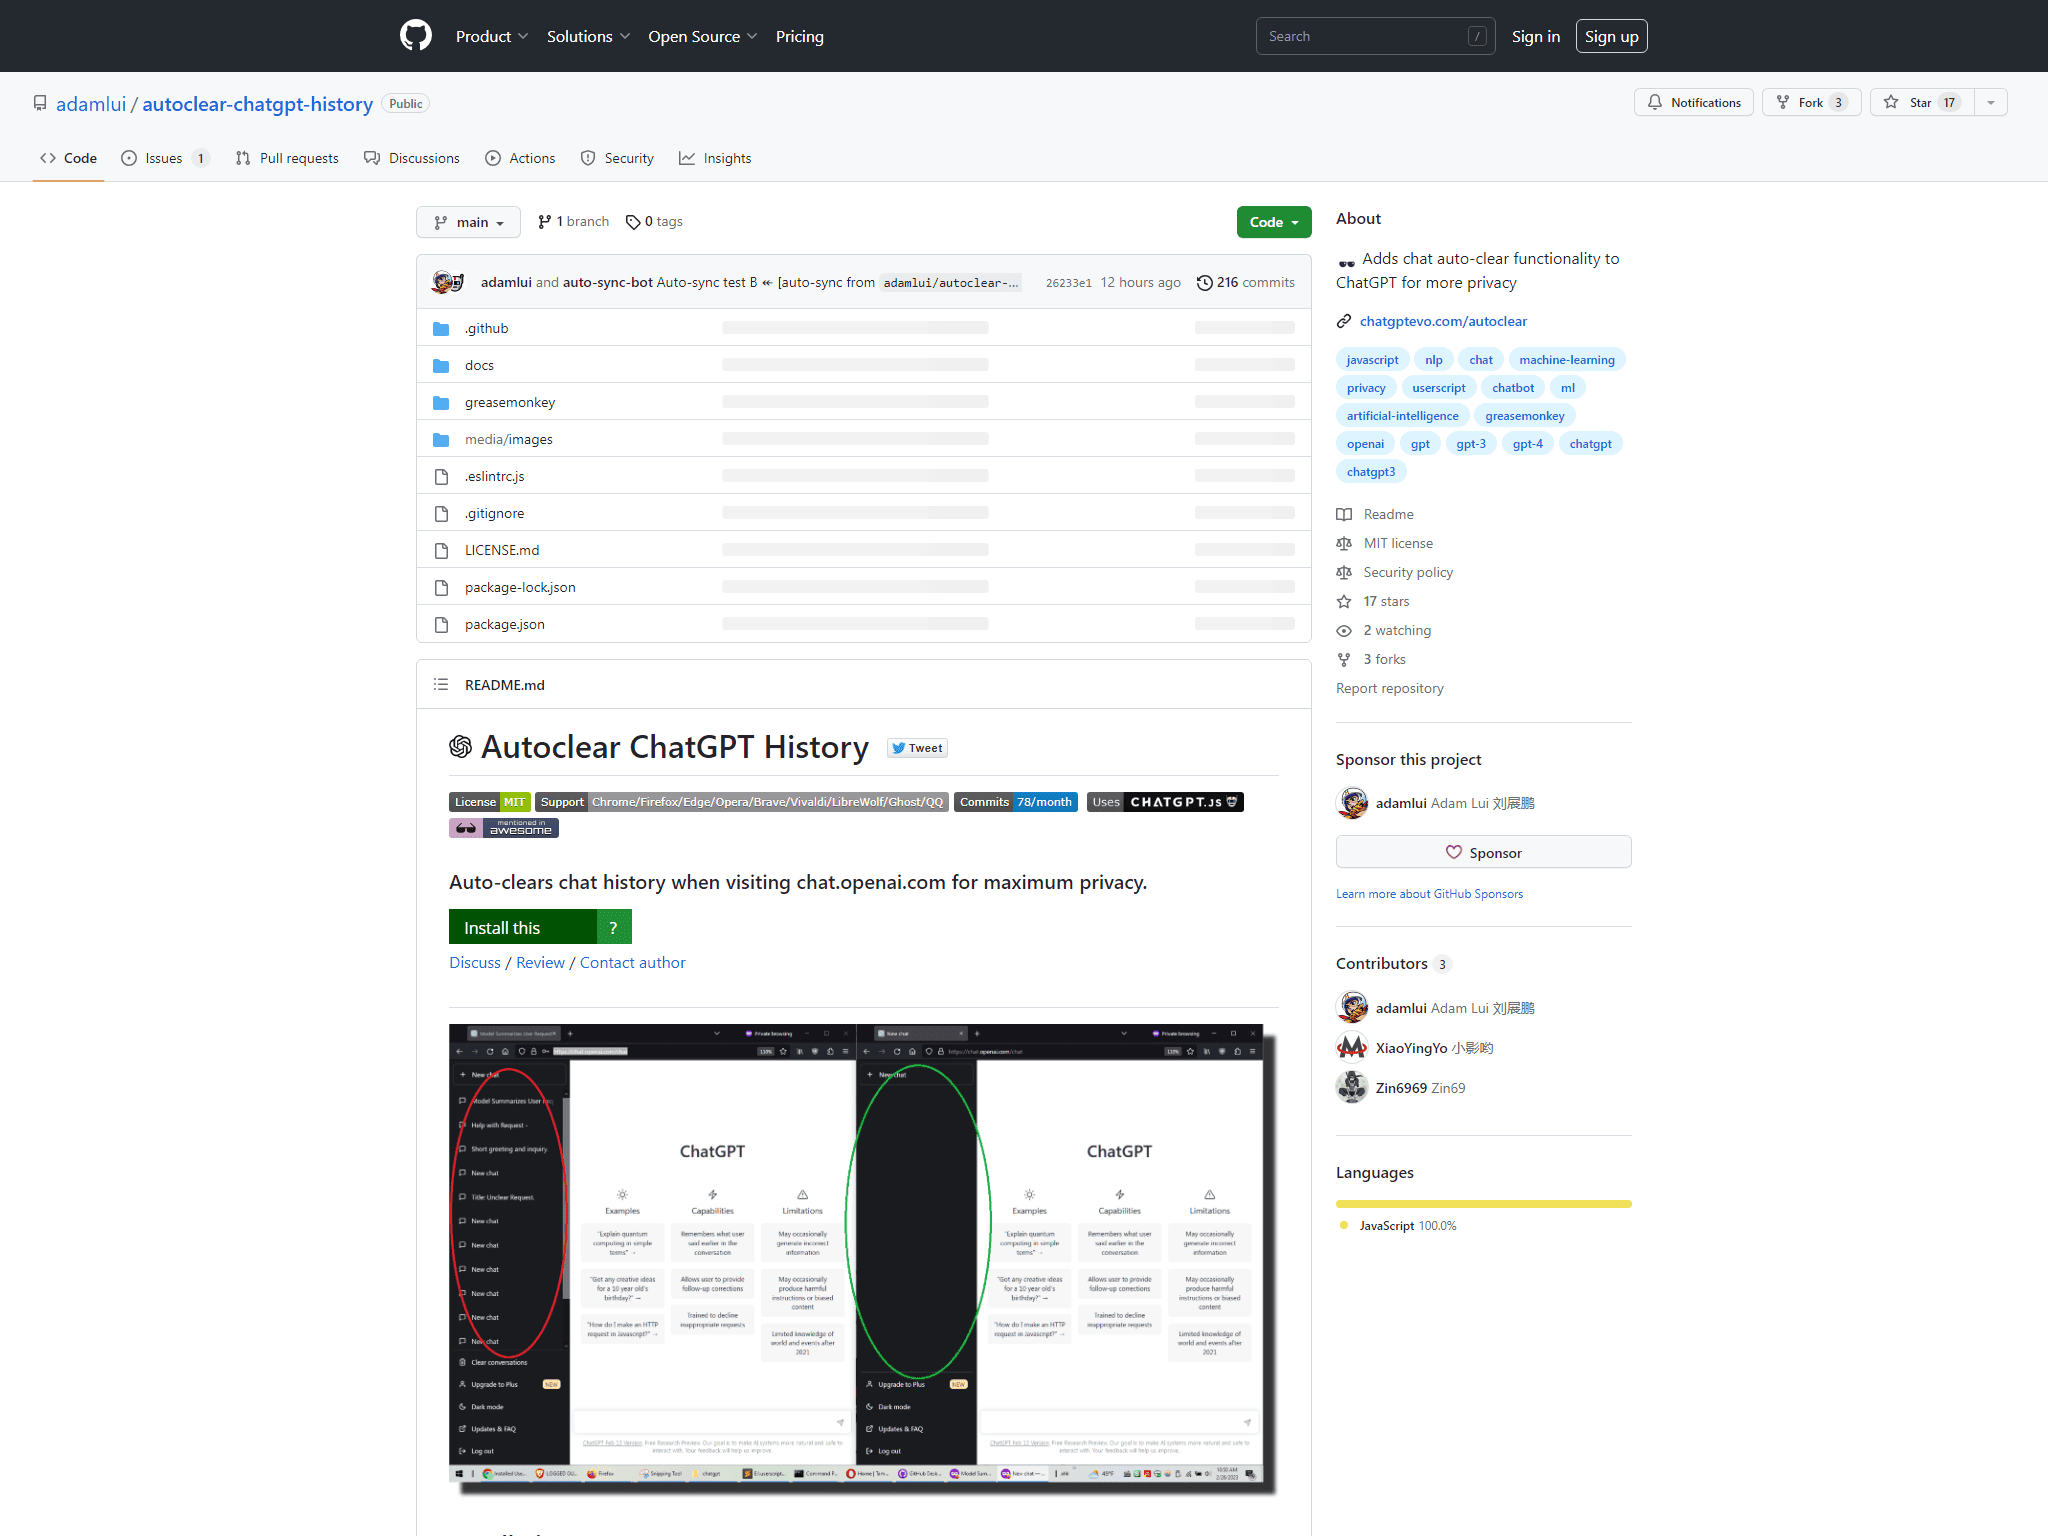Select the greasemonkey topic tag
Image resolution: width=2048 pixels, height=1536 pixels.
[1524, 416]
